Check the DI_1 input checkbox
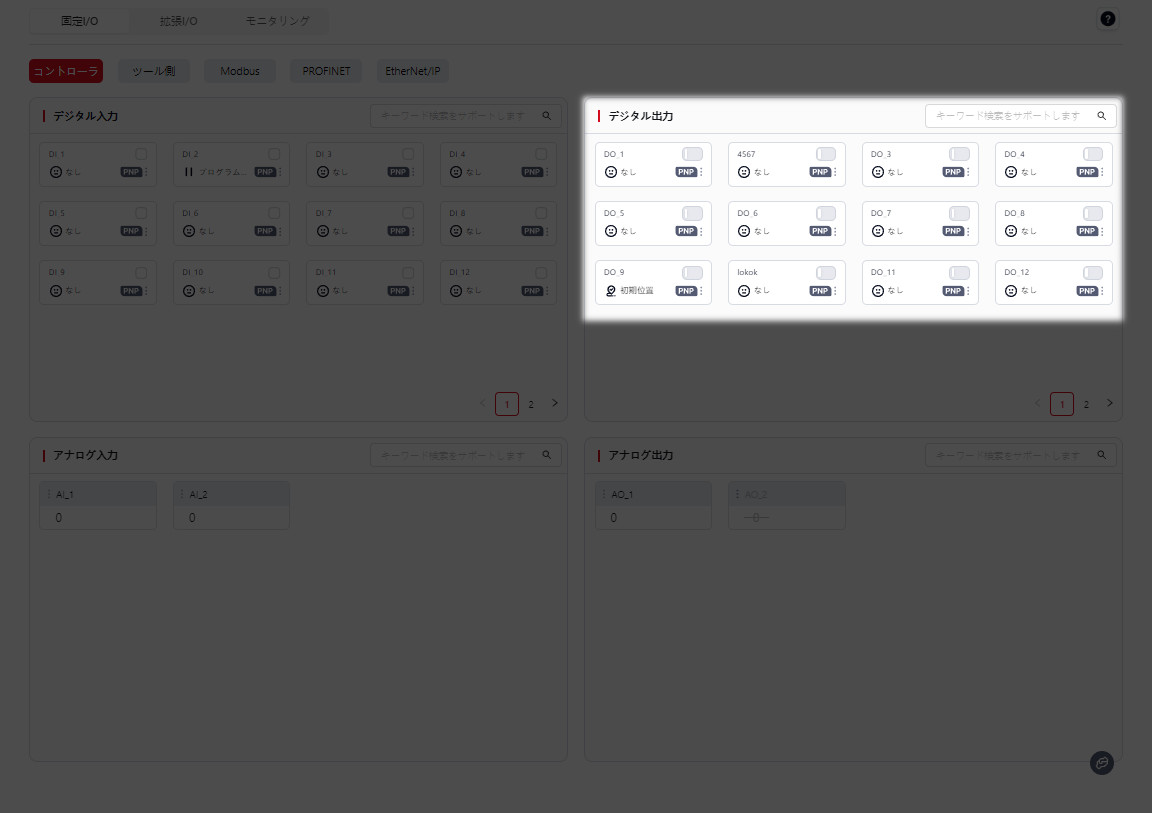Image resolution: width=1152 pixels, height=813 pixels. point(141,154)
